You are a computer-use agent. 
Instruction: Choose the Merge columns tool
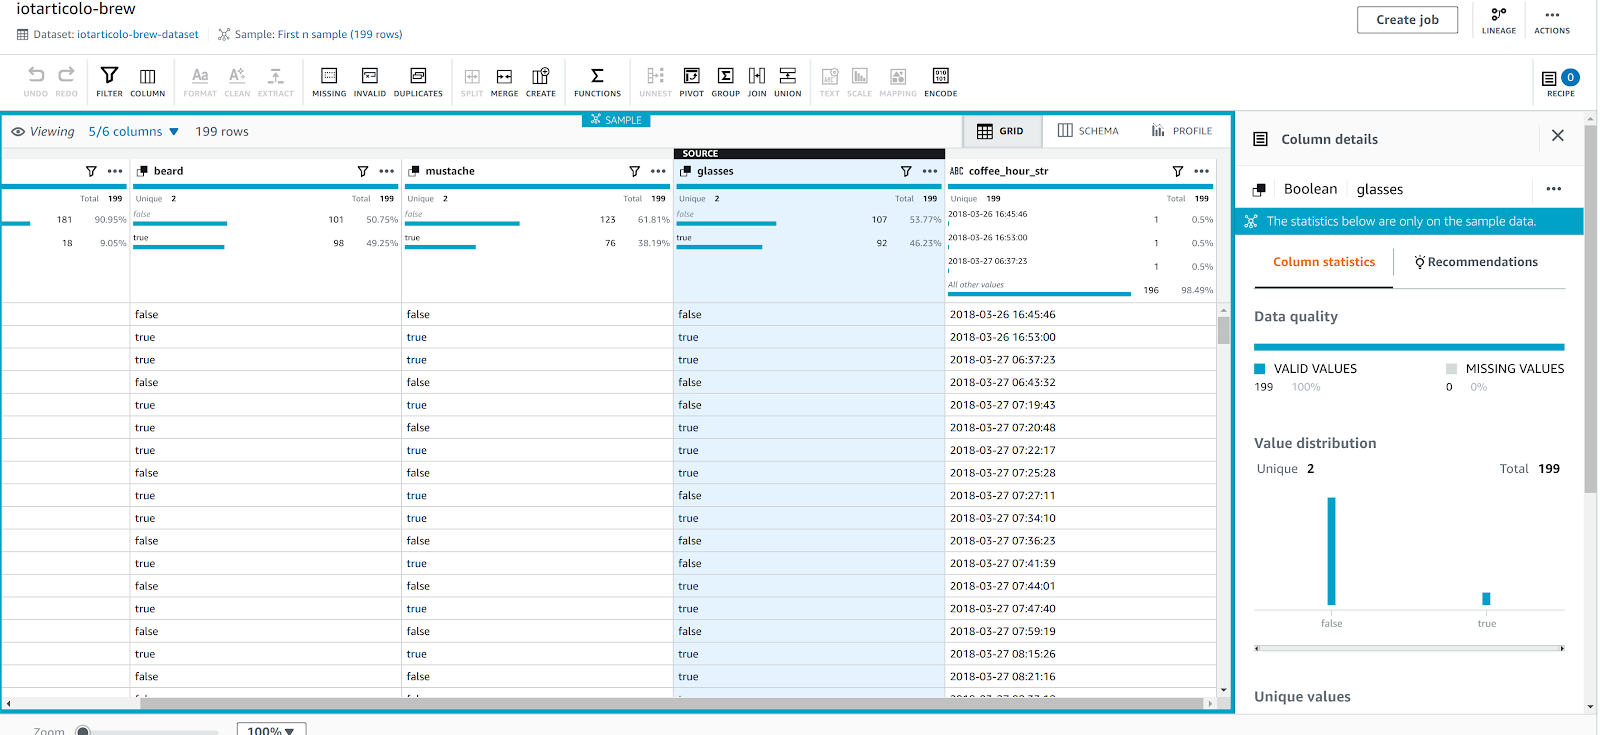[x=504, y=82]
